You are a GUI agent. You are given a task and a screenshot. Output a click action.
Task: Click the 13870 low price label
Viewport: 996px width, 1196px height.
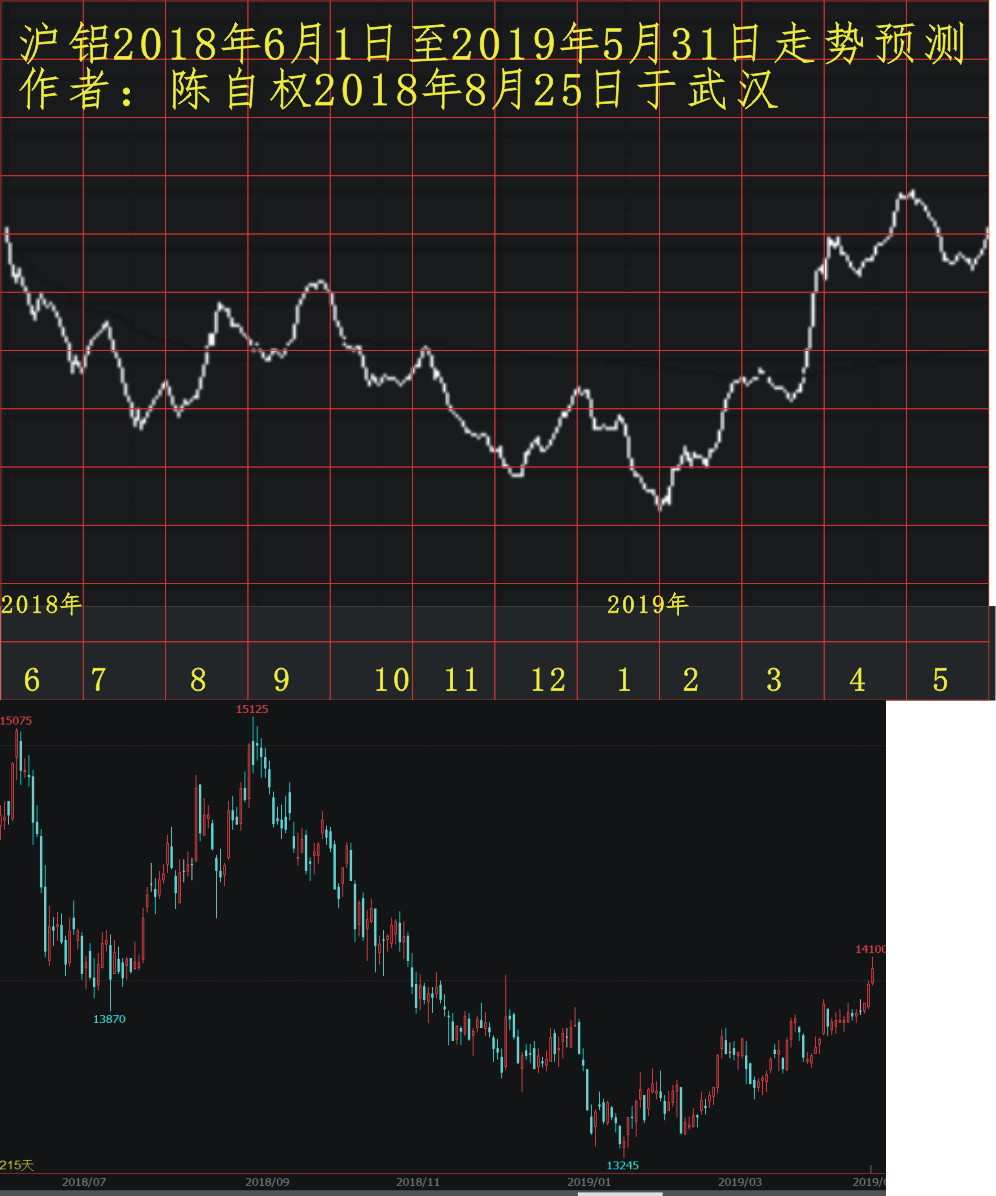point(109,1018)
